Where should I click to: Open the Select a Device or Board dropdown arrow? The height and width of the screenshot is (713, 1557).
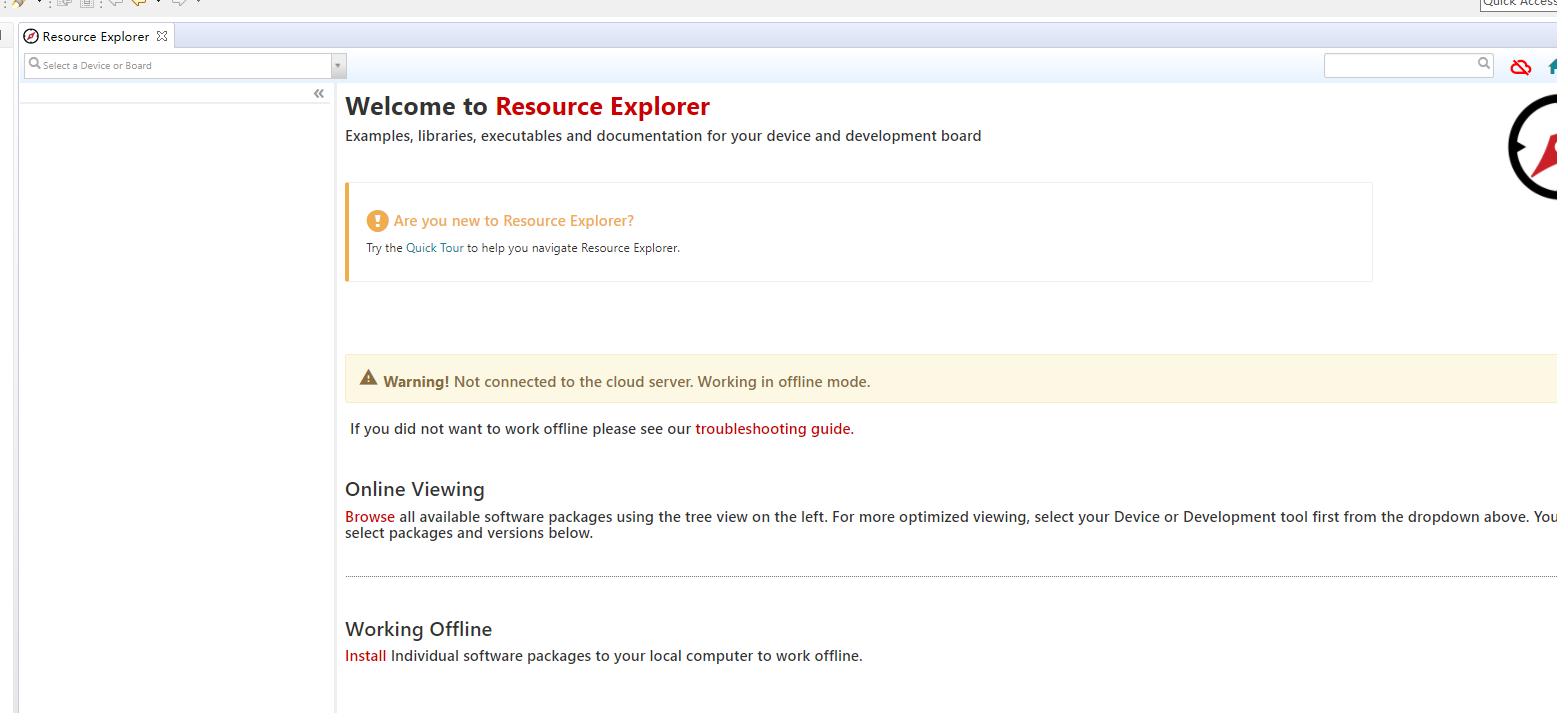[338, 66]
